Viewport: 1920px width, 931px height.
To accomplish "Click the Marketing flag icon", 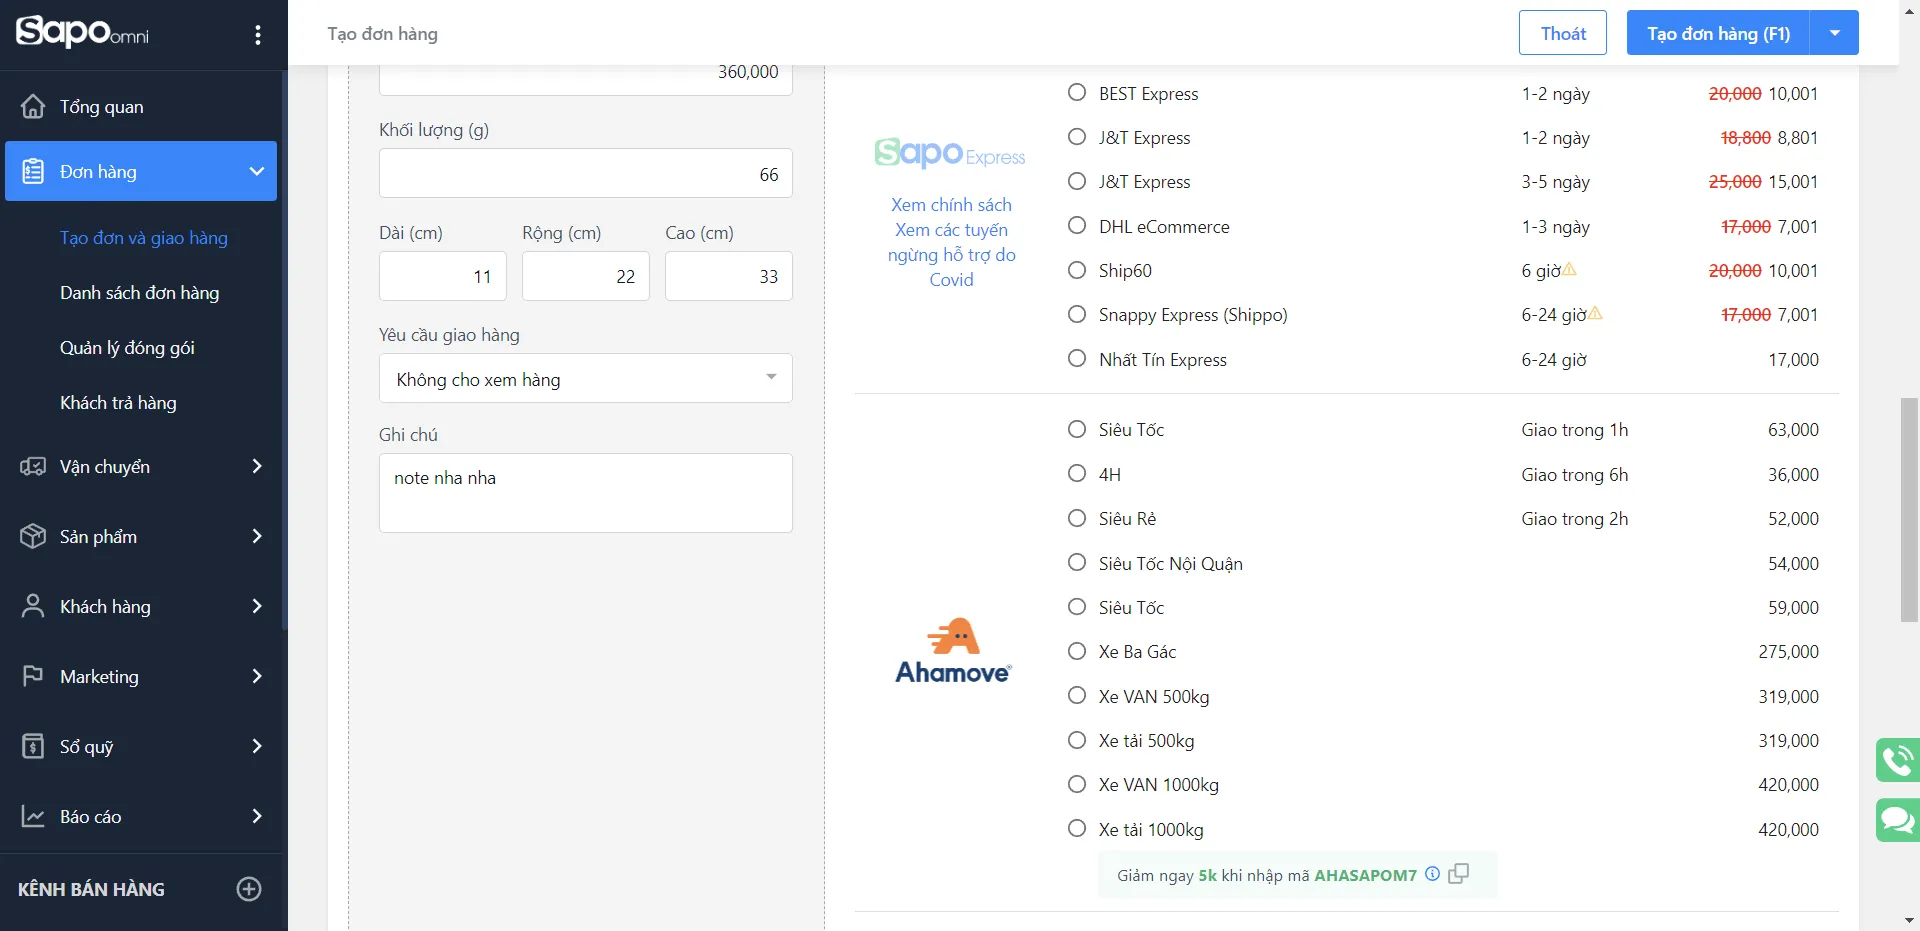I will point(33,676).
